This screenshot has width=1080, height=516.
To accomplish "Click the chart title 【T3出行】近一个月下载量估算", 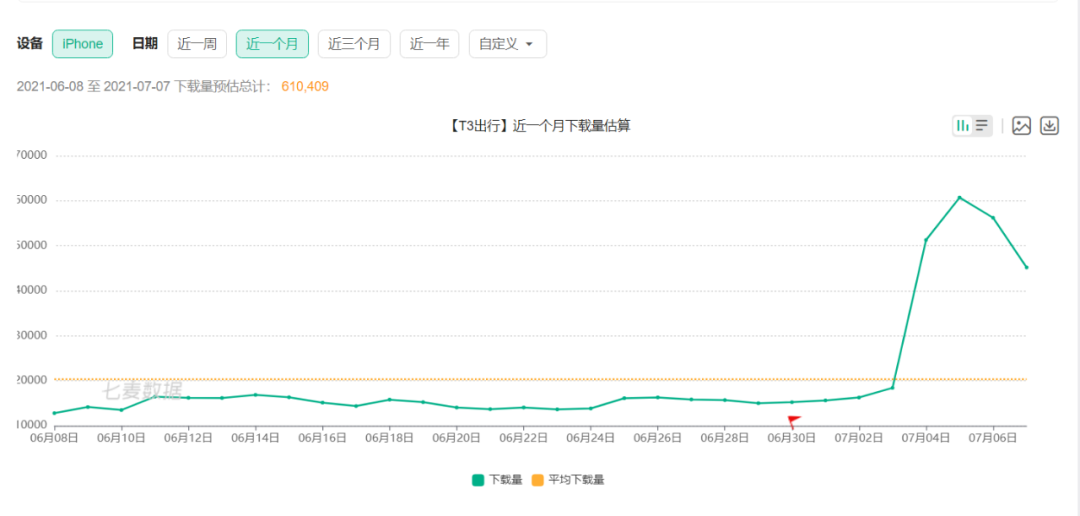I will (540, 126).
